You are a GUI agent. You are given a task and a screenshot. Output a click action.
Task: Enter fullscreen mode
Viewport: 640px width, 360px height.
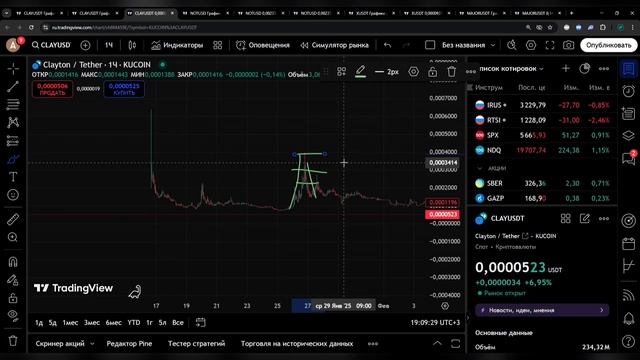point(550,45)
